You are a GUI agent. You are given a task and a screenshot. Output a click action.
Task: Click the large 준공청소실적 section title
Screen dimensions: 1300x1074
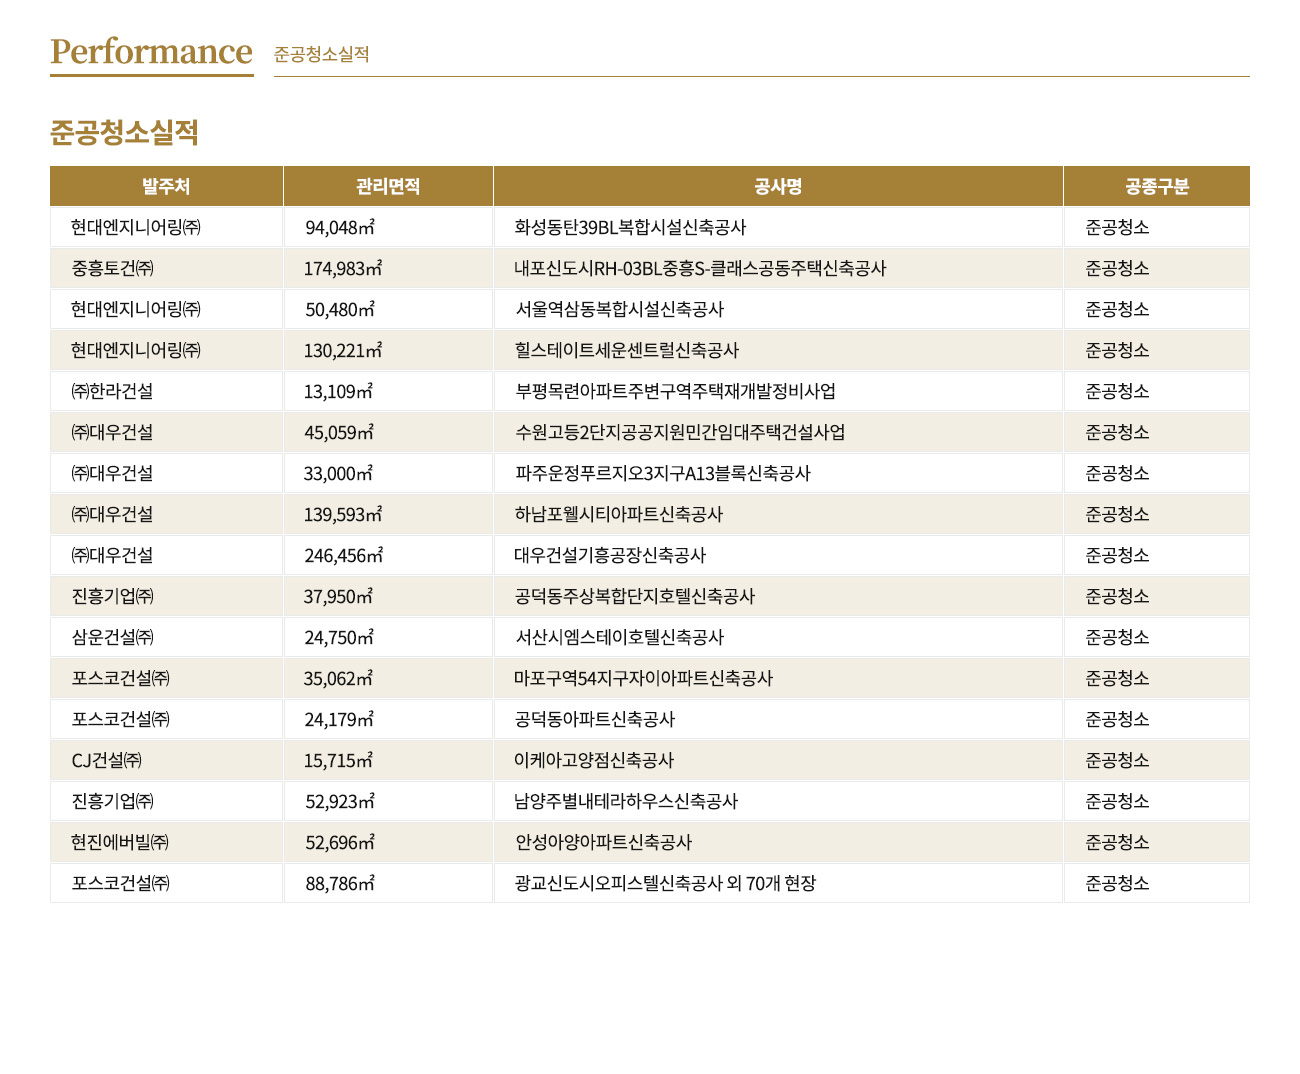pyautogui.click(x=125, y=132)
